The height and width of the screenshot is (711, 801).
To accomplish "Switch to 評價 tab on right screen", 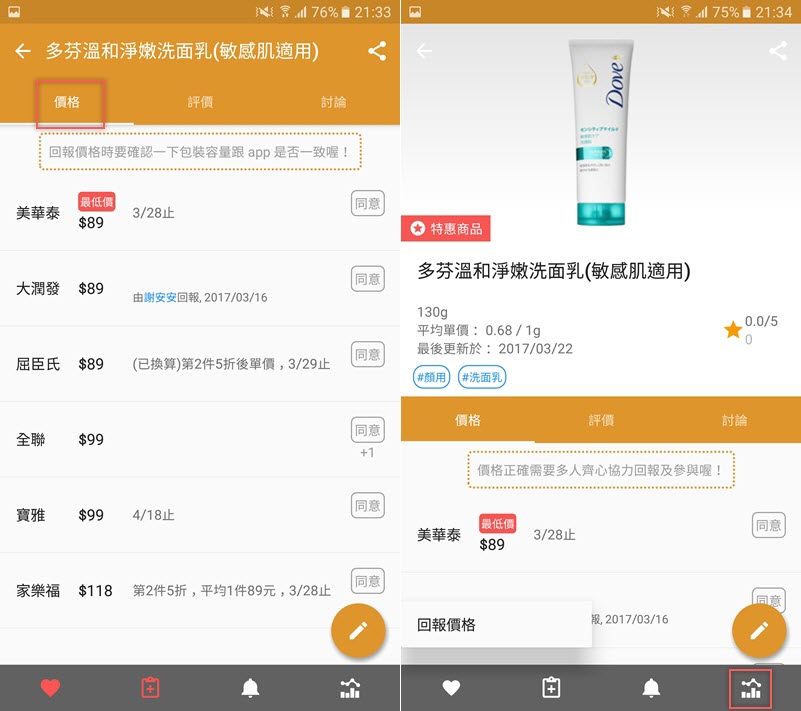I will (601, 420).
